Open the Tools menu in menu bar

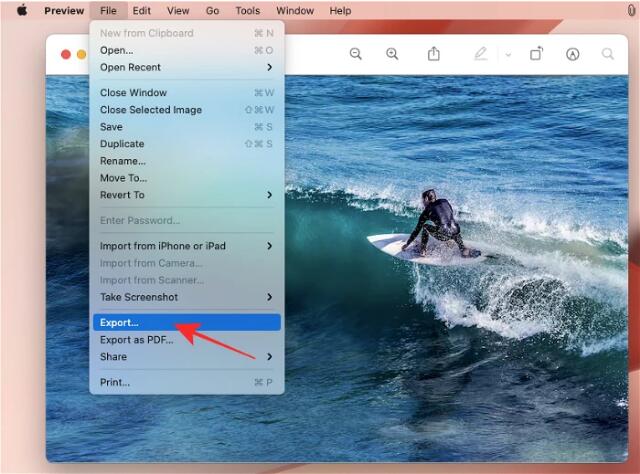247,11
